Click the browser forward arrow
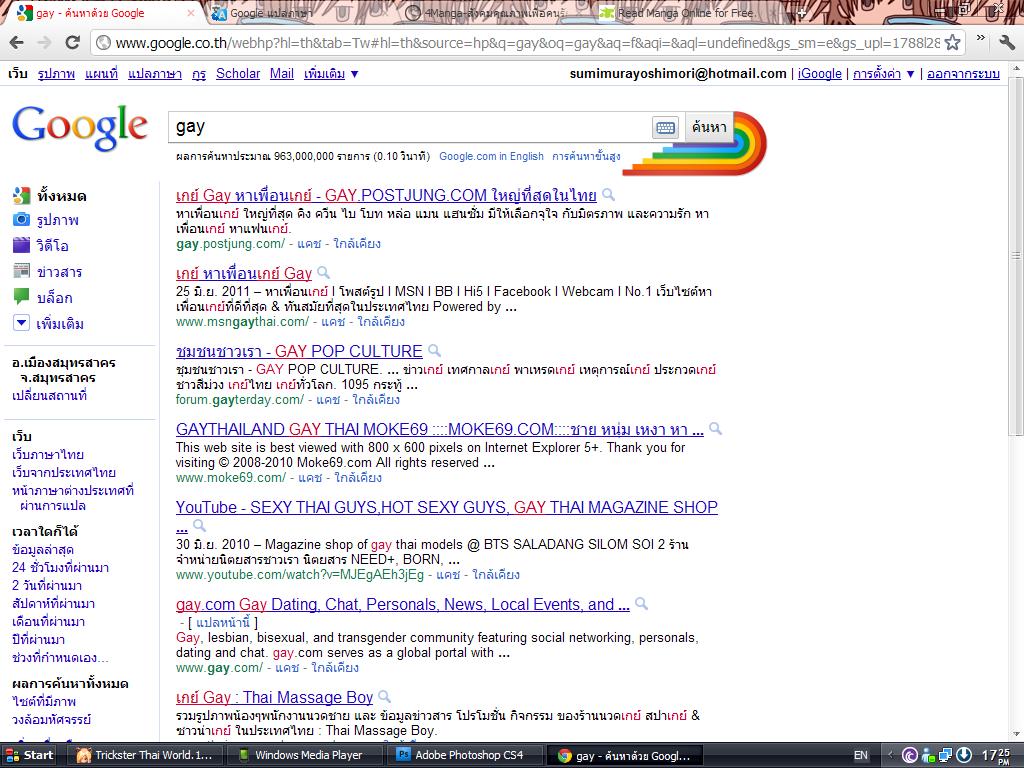The height and width of the screenshot is (768, 1024). click(x=44, y=43)
